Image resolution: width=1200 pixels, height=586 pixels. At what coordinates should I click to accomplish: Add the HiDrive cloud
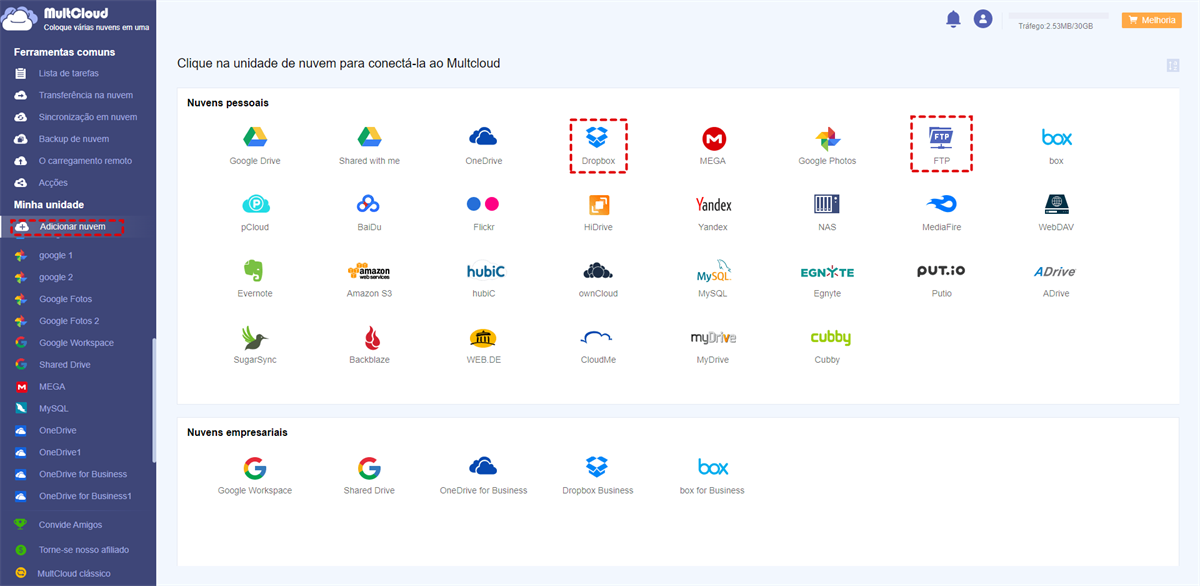point(598,212)
